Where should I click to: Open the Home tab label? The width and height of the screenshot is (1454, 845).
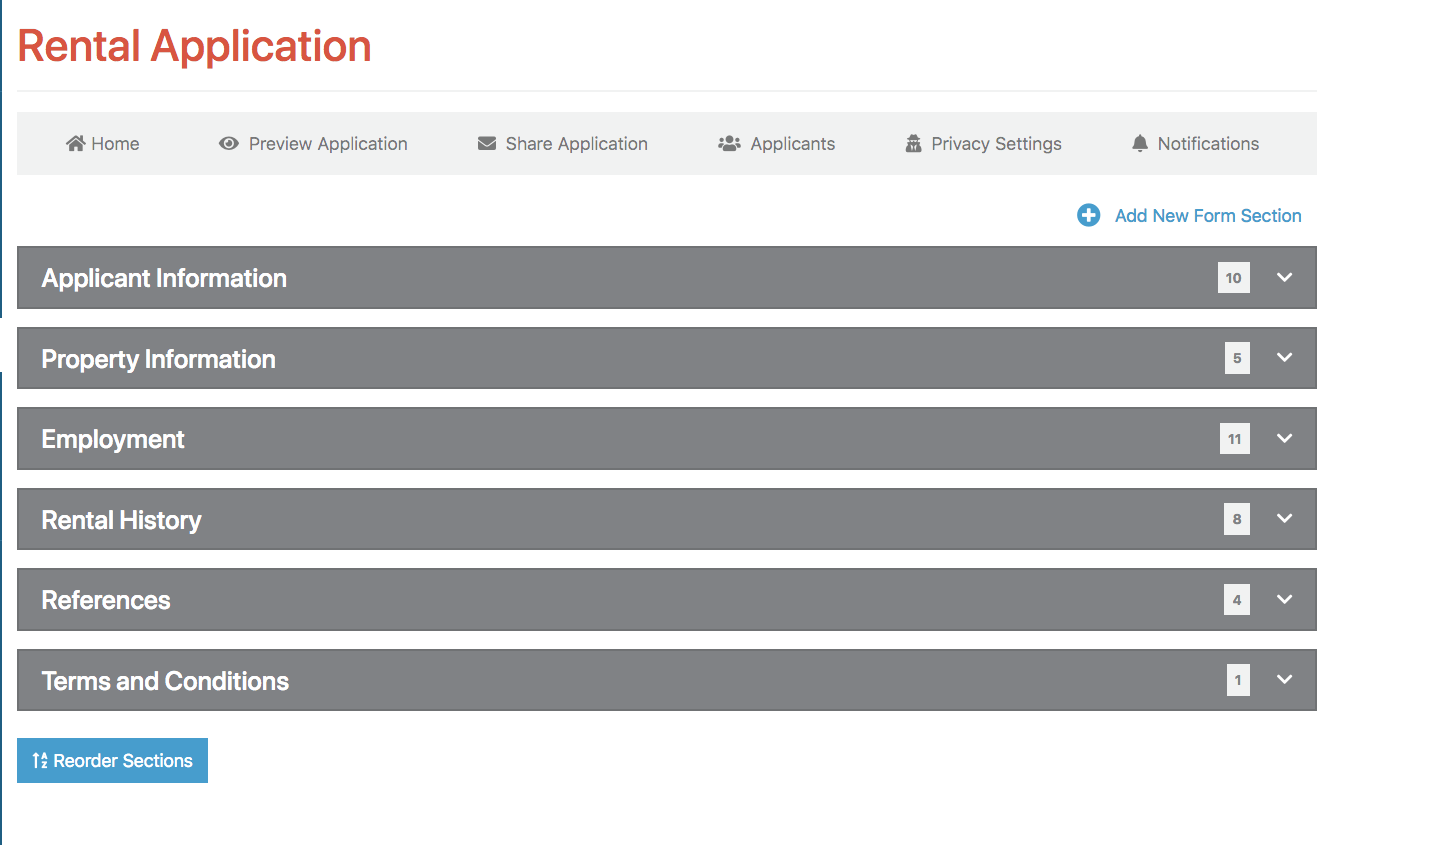coord(115,143)
